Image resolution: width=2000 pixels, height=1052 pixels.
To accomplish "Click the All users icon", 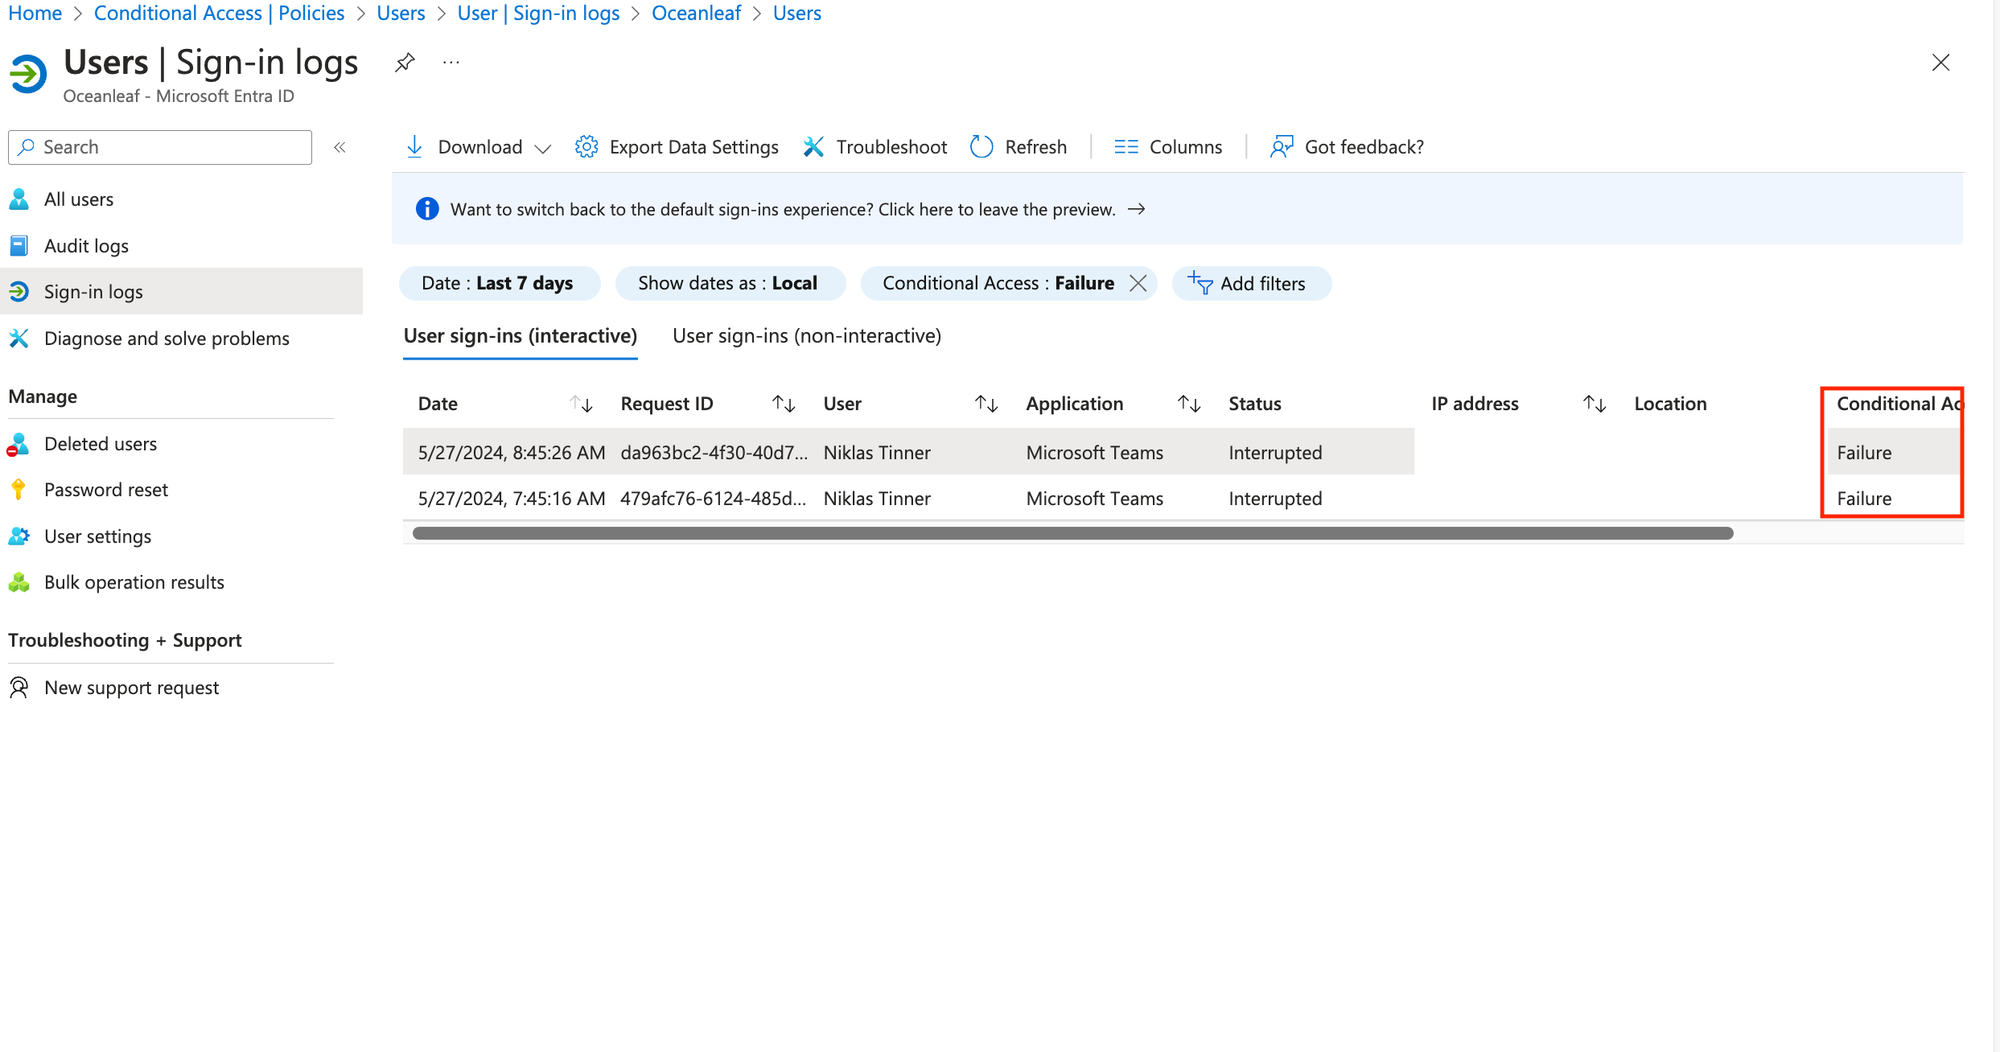I will pyautogui.click(x=19, y=199).
